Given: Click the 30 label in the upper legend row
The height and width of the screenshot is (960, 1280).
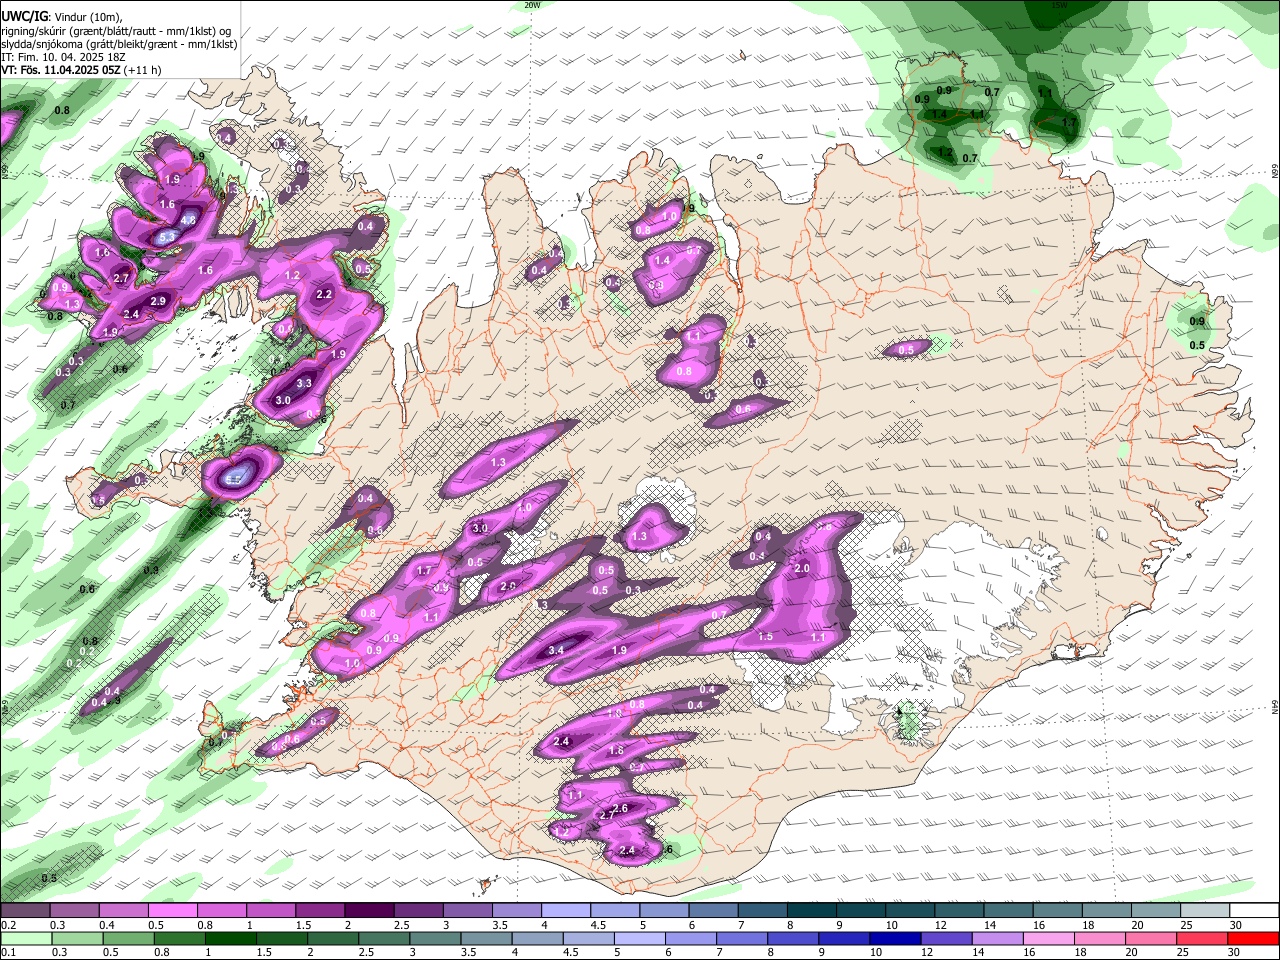Looking at the screenshot, I should pyautogui.click(x=1234, y=925).
